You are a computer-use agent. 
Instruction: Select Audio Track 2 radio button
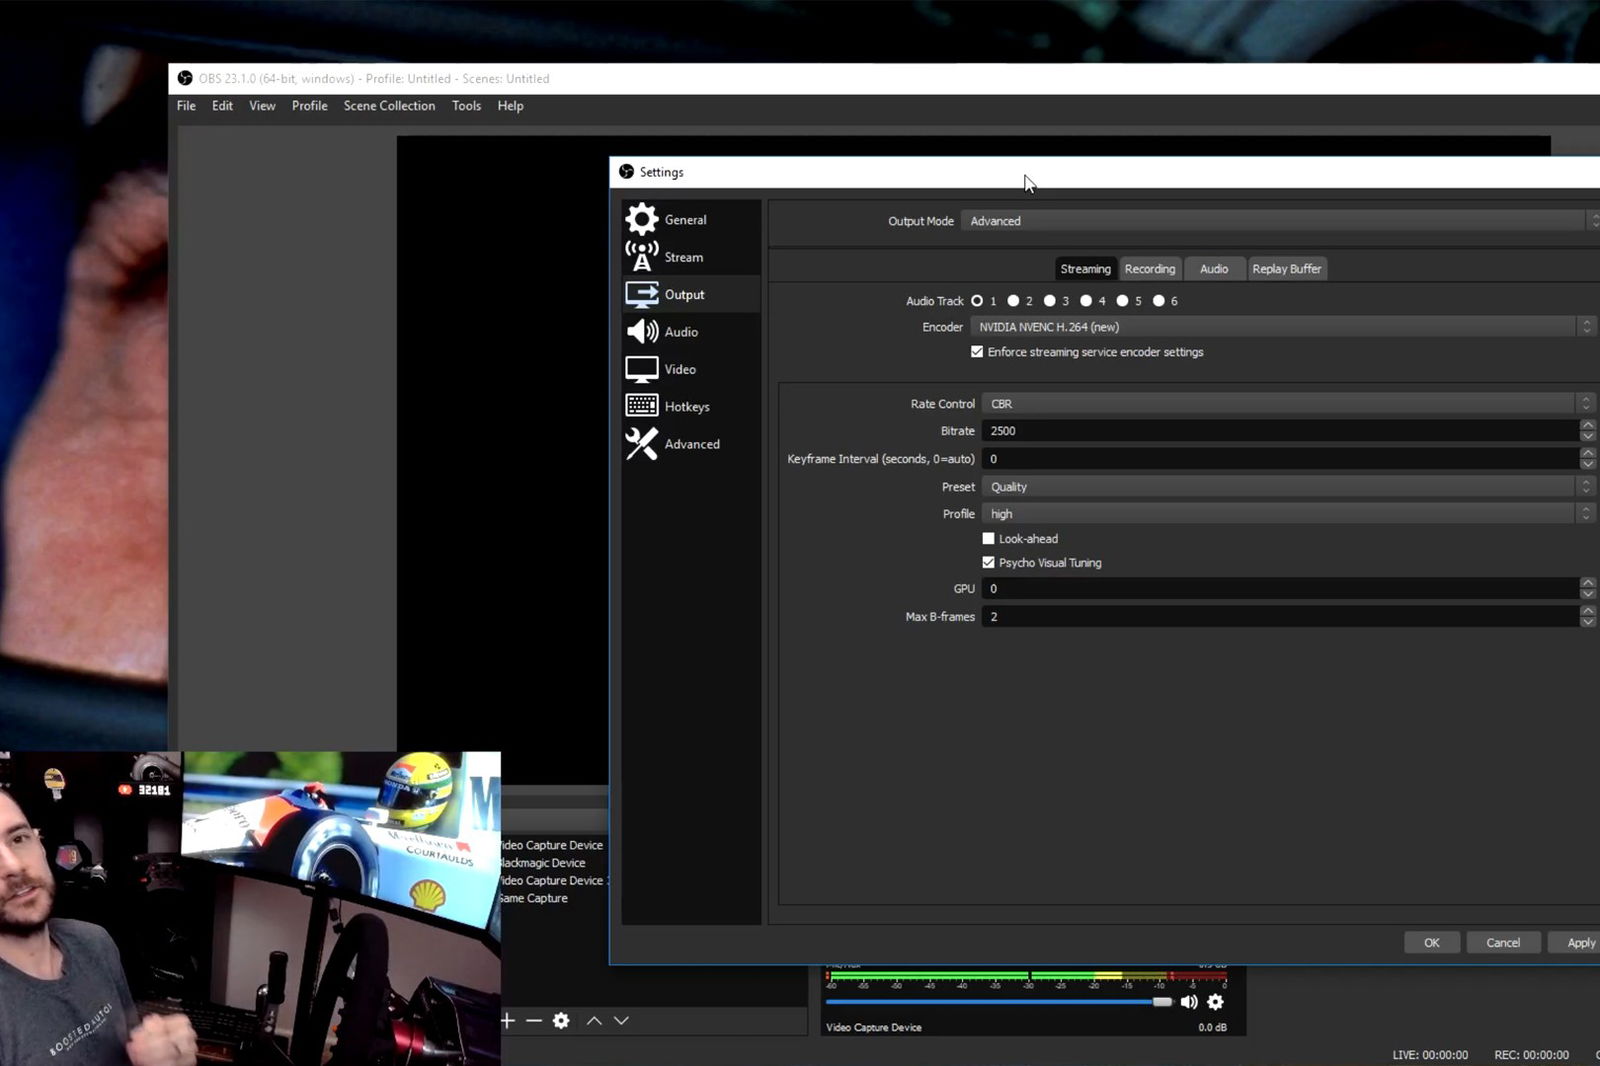click(x=1013, y=301)
